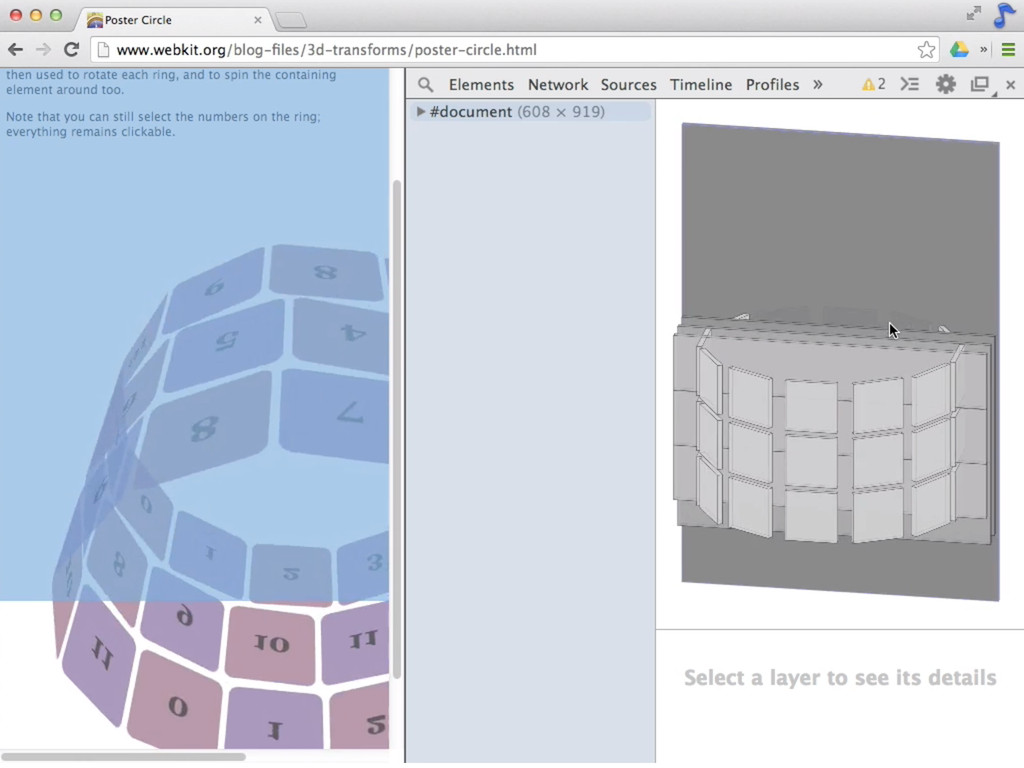Go back to the previous page
Image resolution: width=1024 pixels, height=768 pixels.
pos(15,50)
